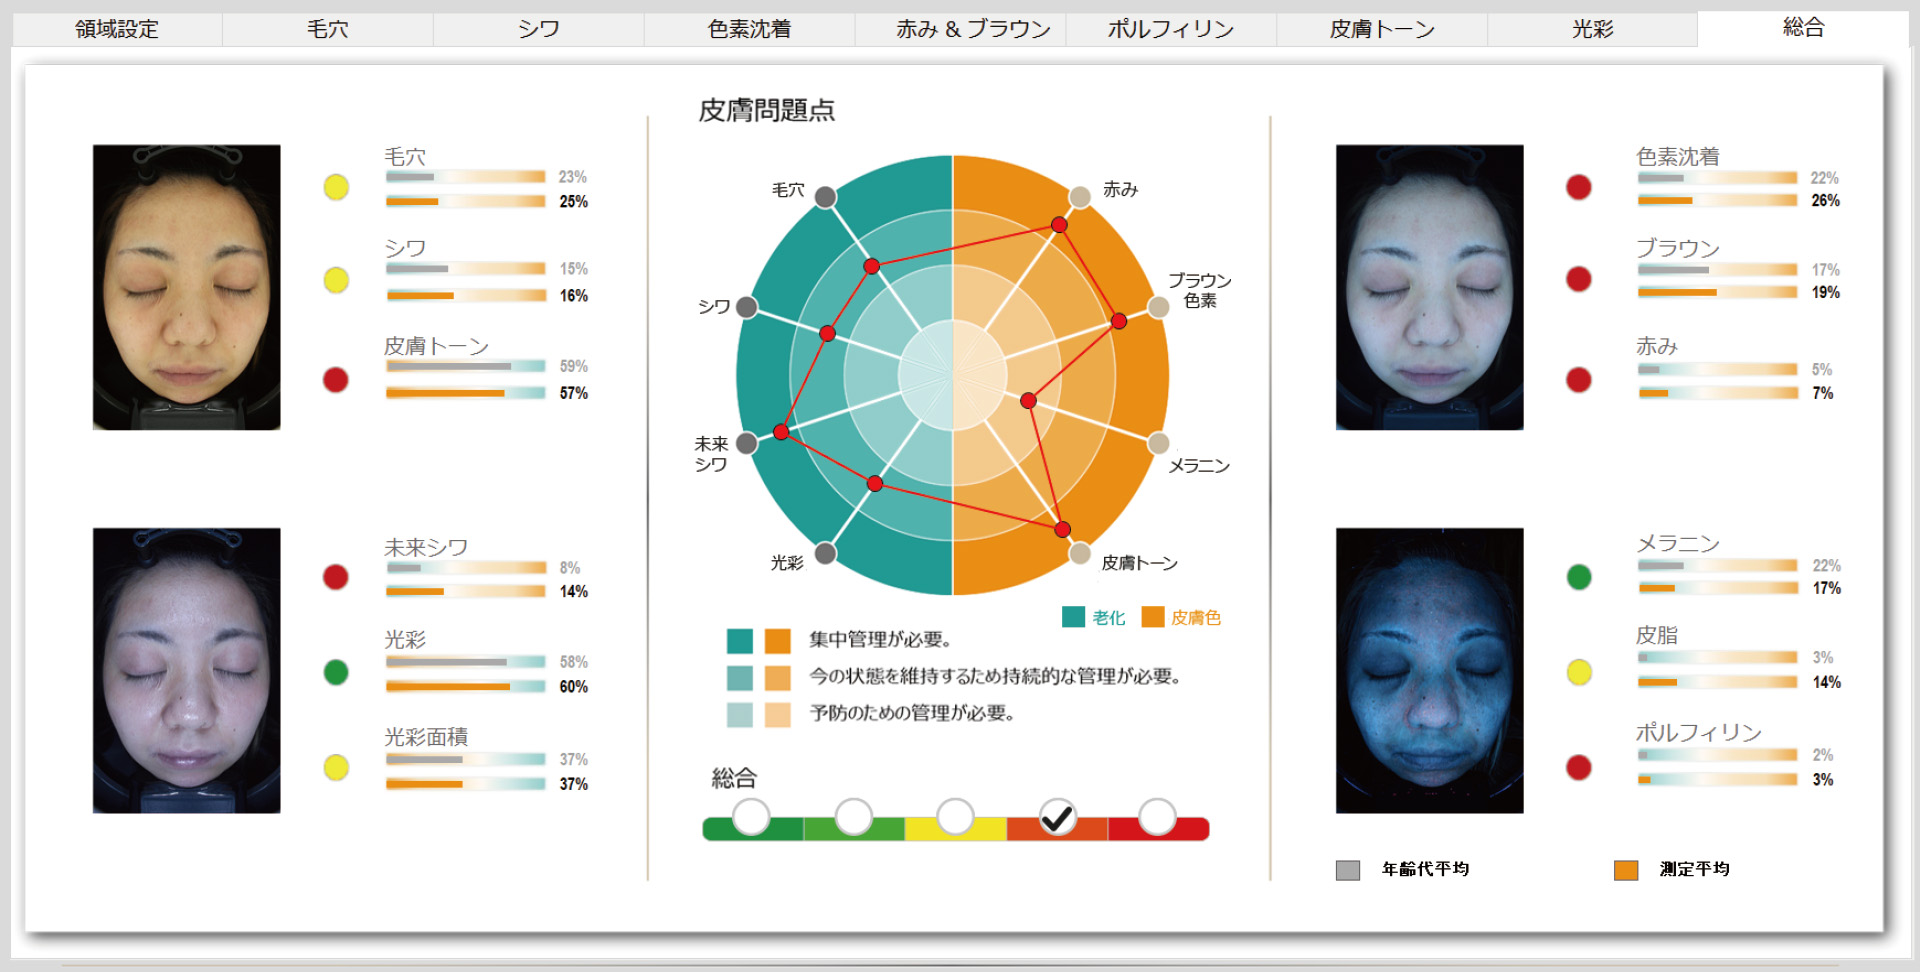Screen dimensions: 1920x972
Task: Click the gray 未来シワ node on radar chart
Action: 746,443
